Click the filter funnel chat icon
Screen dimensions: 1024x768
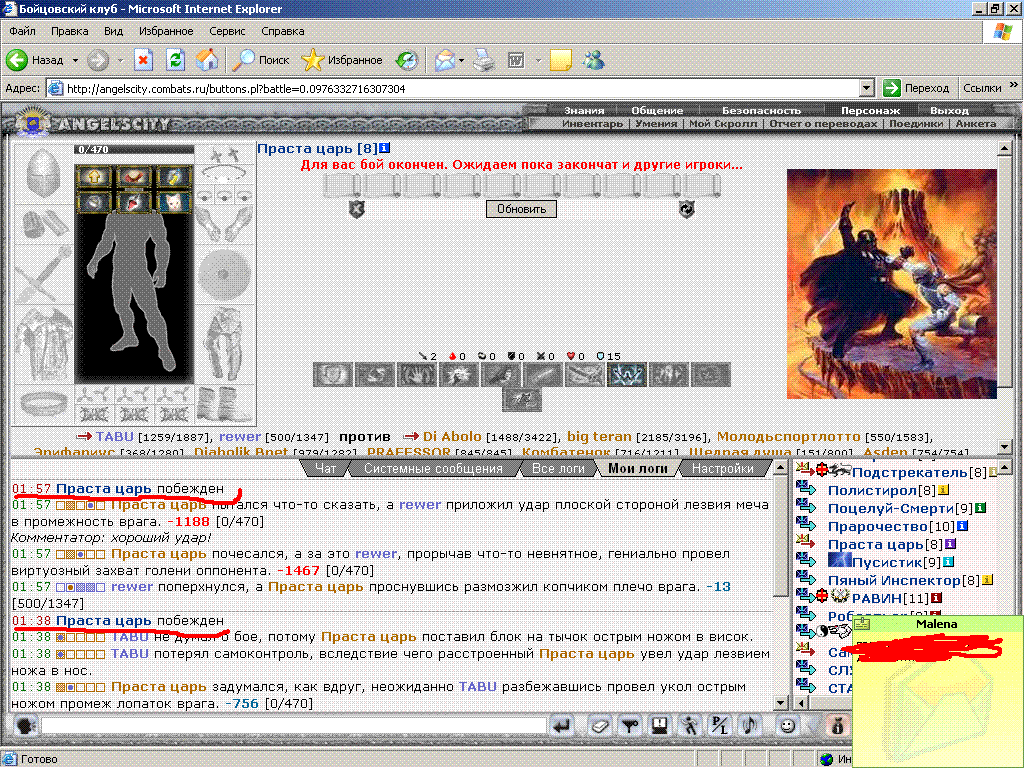630,726
